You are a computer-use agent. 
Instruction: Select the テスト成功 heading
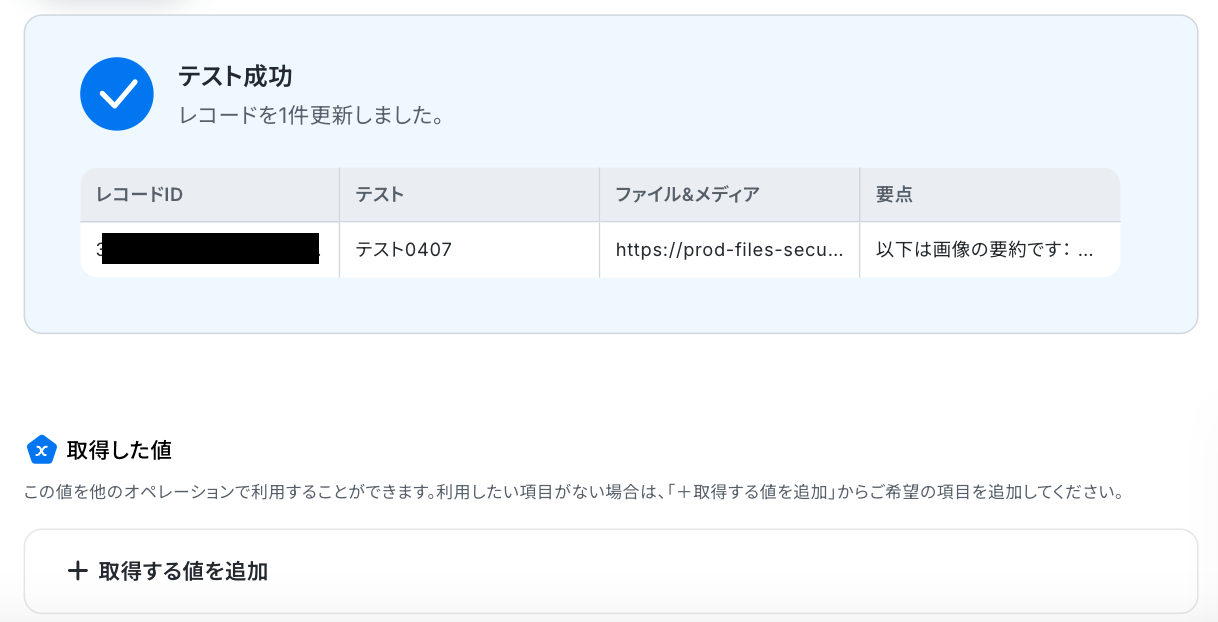click(235, 76)
